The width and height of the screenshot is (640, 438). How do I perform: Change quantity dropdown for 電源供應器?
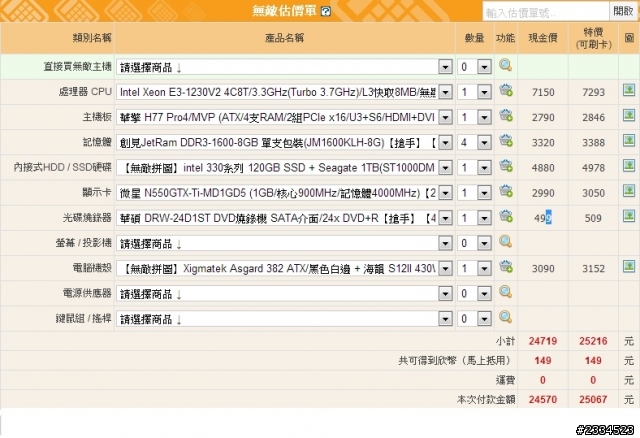click(474, 294)
